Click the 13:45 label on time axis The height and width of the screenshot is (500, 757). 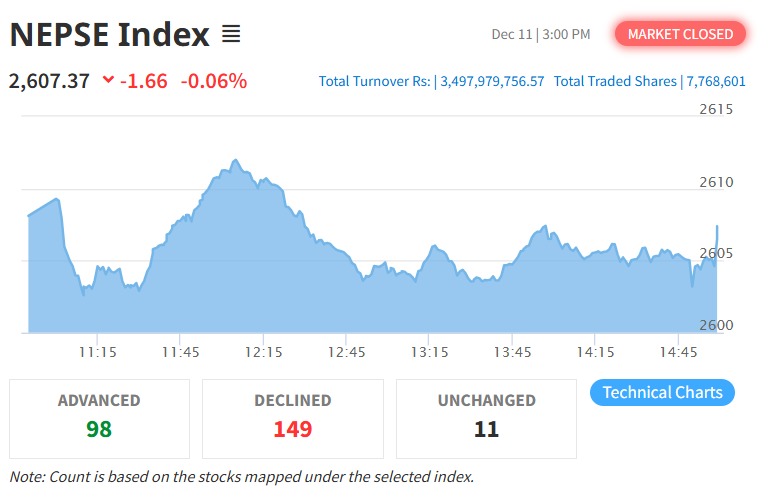click(513, 352)
